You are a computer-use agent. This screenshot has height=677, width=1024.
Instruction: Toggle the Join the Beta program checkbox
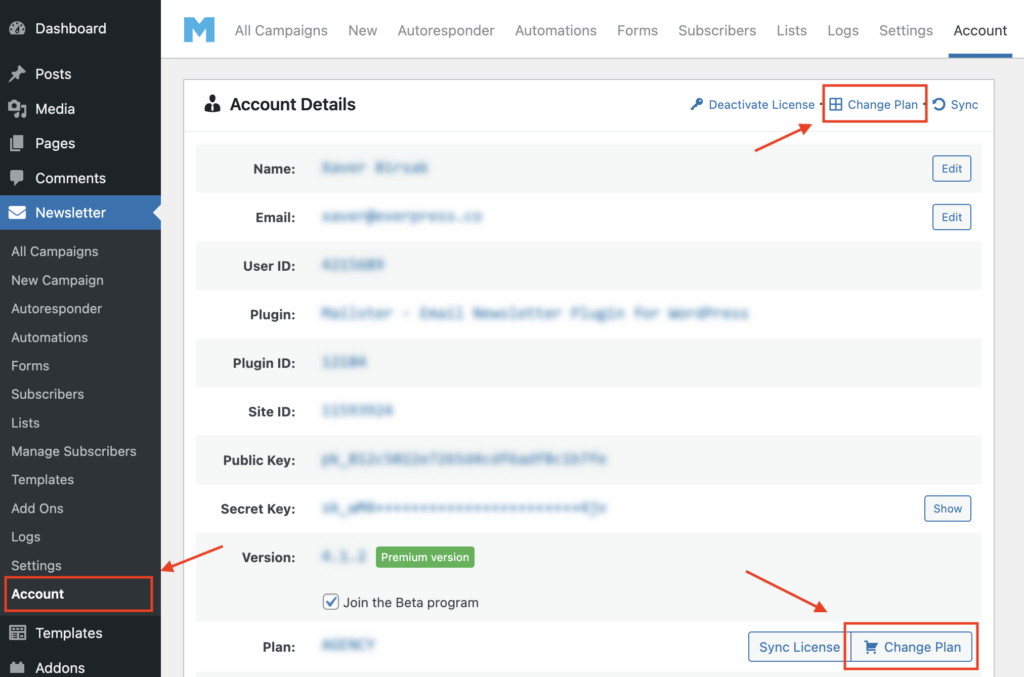pyautogui.click(x=331, y=602)
